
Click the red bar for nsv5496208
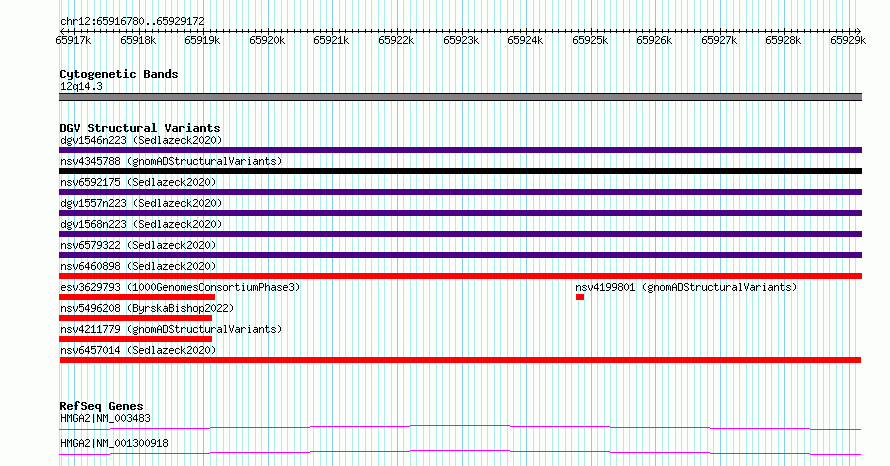point(135,318)
